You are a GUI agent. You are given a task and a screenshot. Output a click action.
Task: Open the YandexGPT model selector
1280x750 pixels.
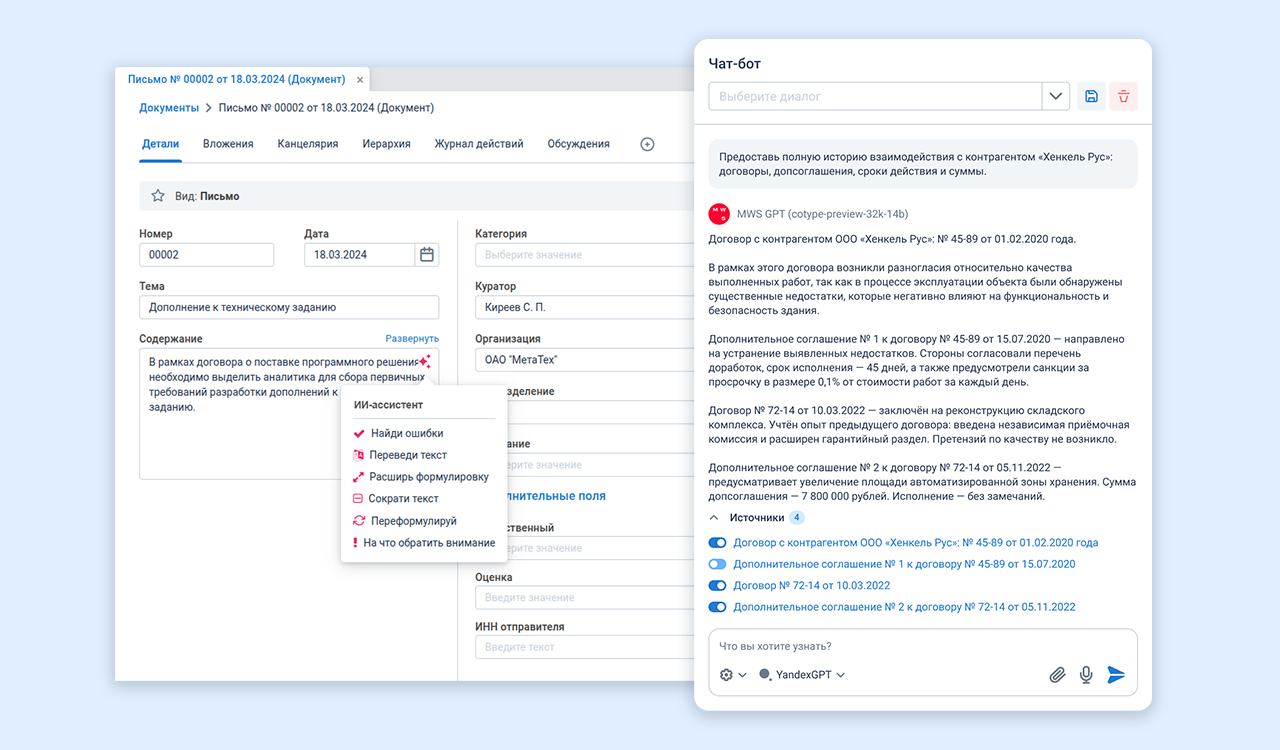pyautogui.click(x=803, y=675)
